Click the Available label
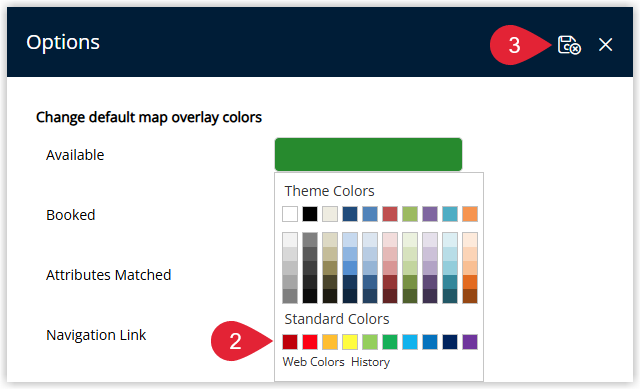Viewport: 641px width, 390px height. [x=75, y=155]
